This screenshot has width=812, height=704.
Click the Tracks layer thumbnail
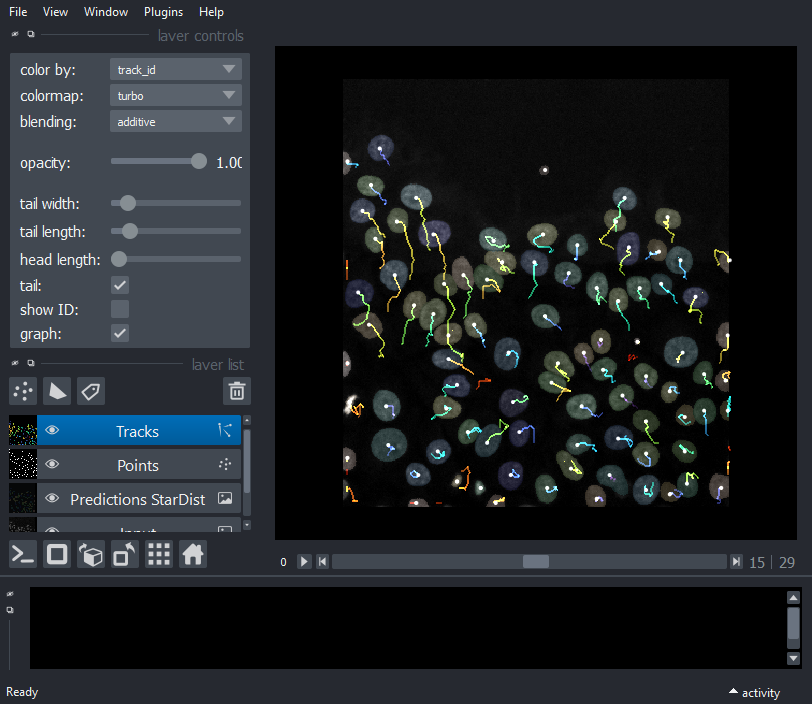pos(23,430)
